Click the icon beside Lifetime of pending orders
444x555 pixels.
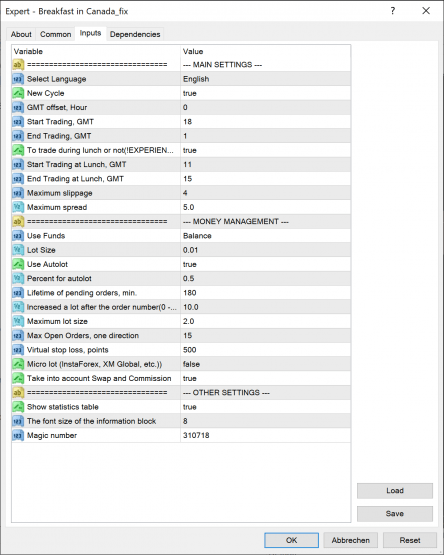(18, 293)
